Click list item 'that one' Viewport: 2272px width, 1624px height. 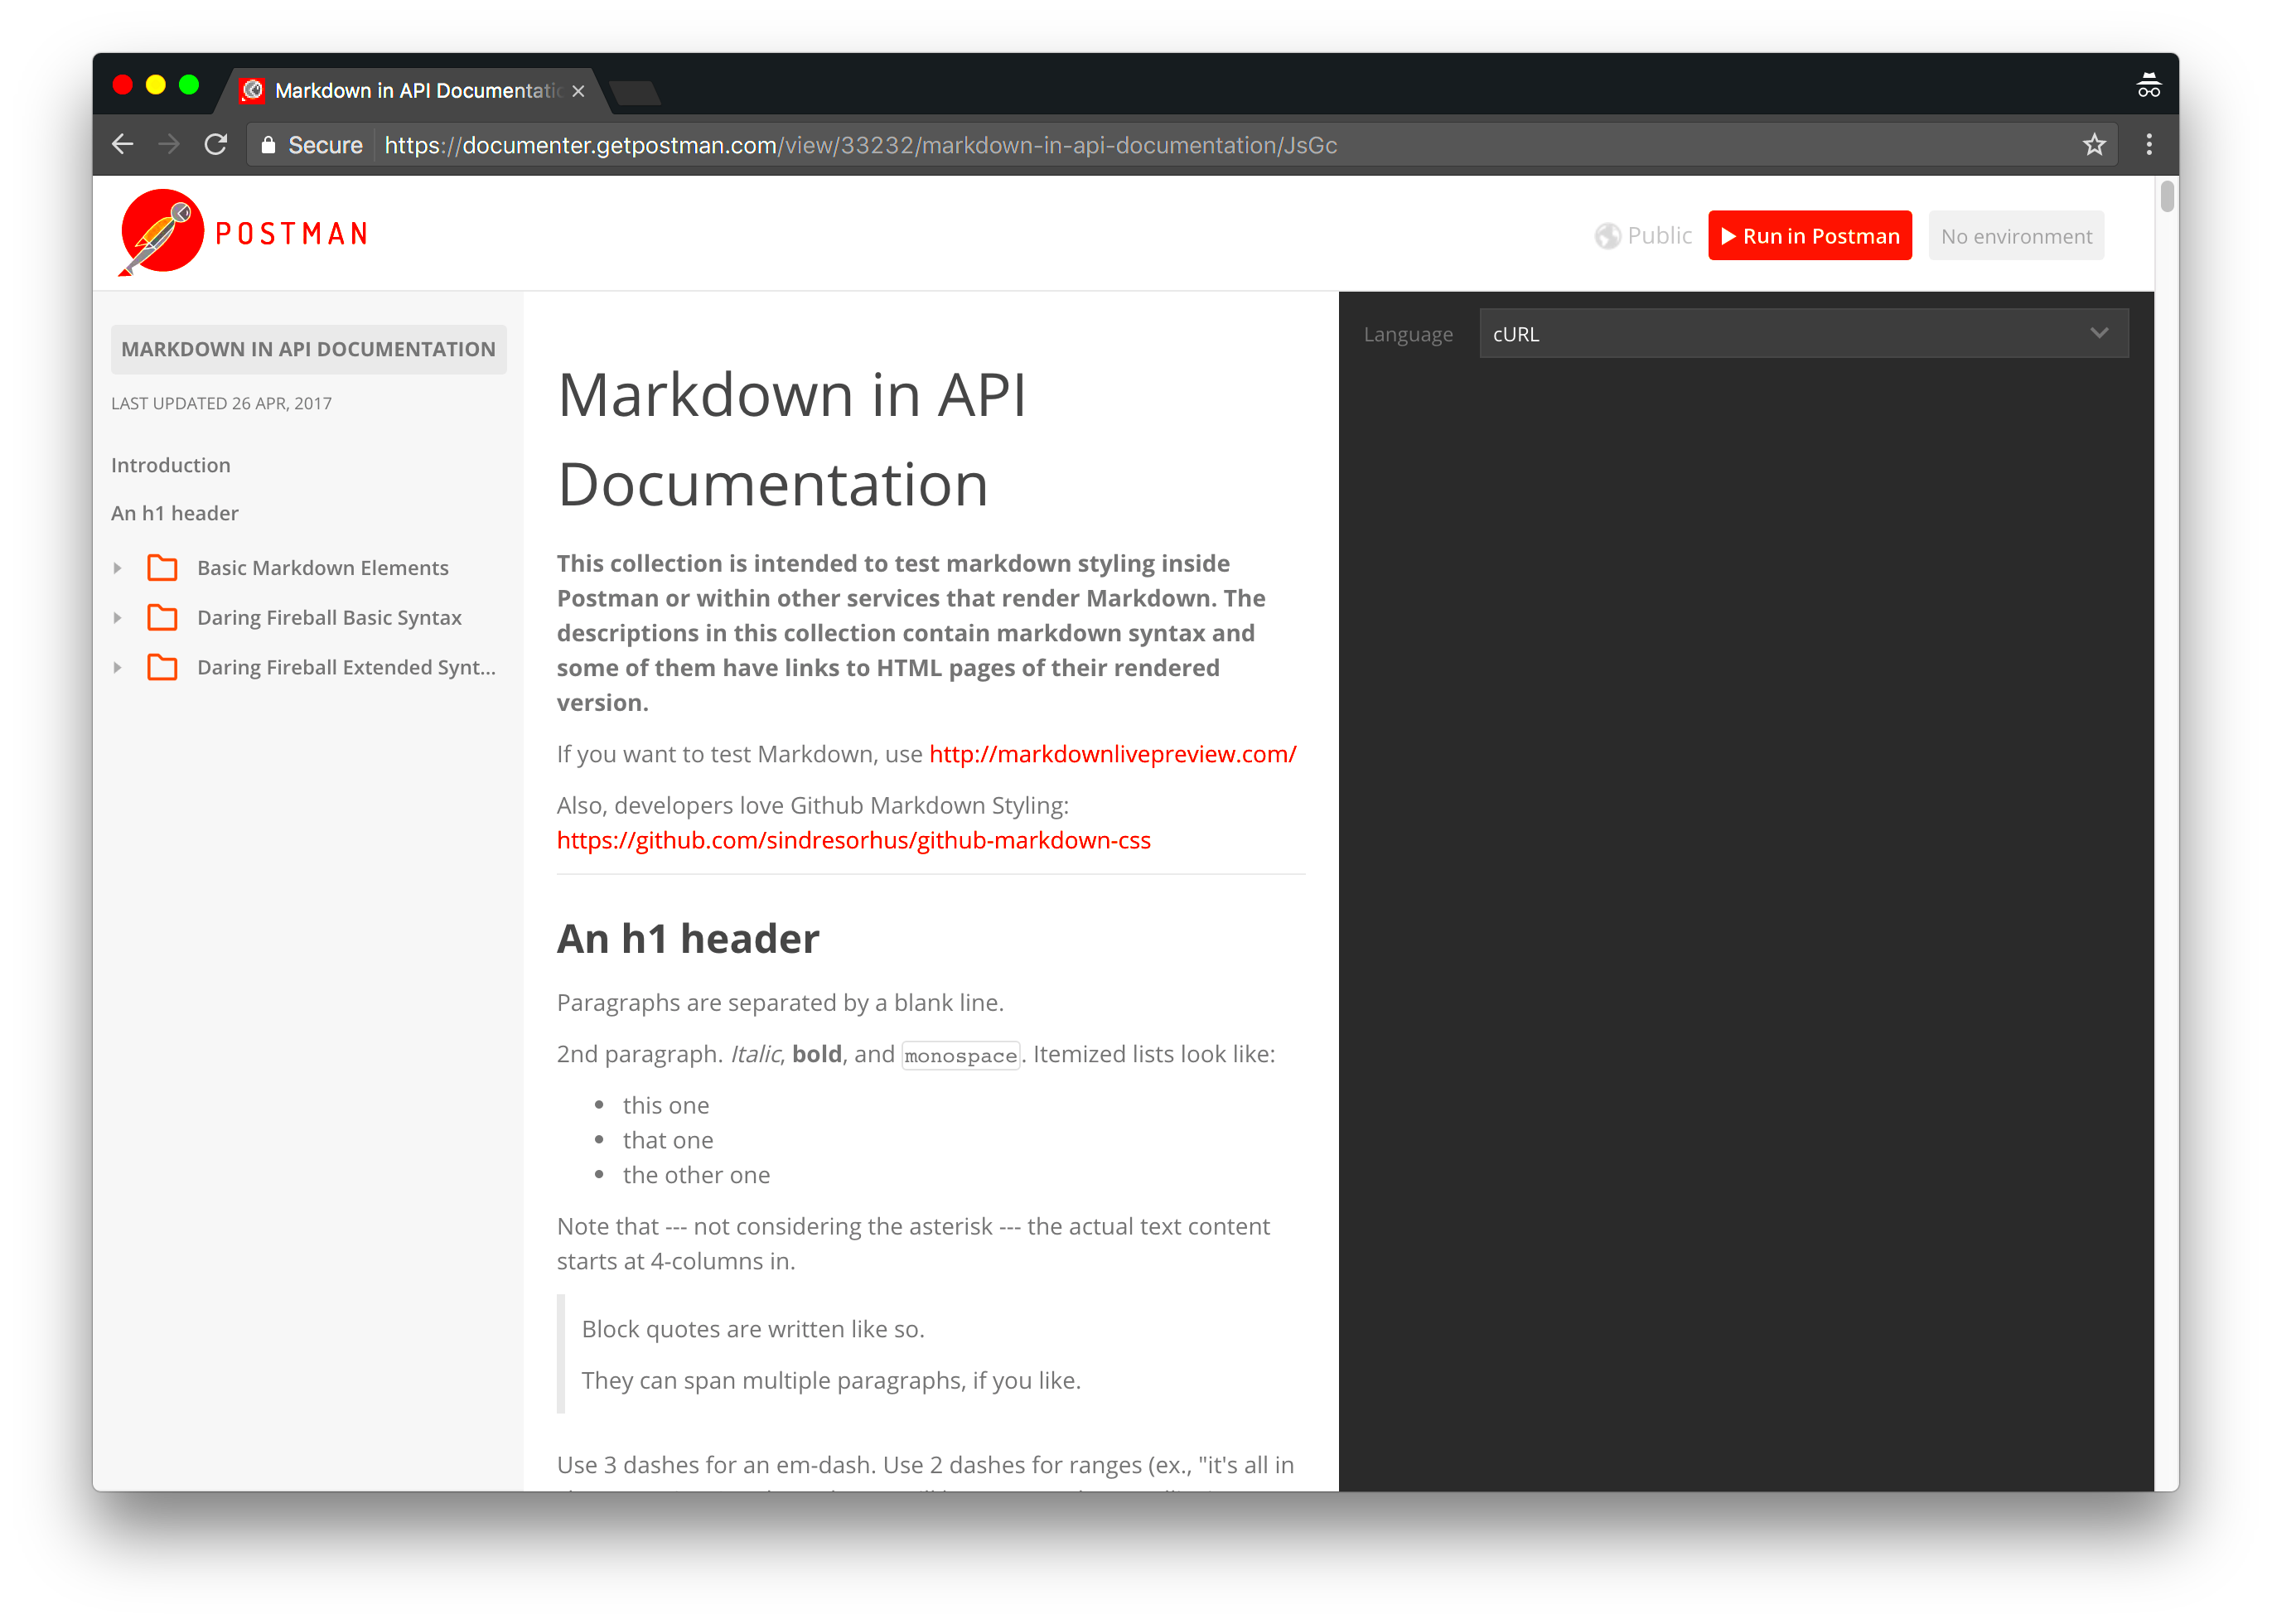667,1140
